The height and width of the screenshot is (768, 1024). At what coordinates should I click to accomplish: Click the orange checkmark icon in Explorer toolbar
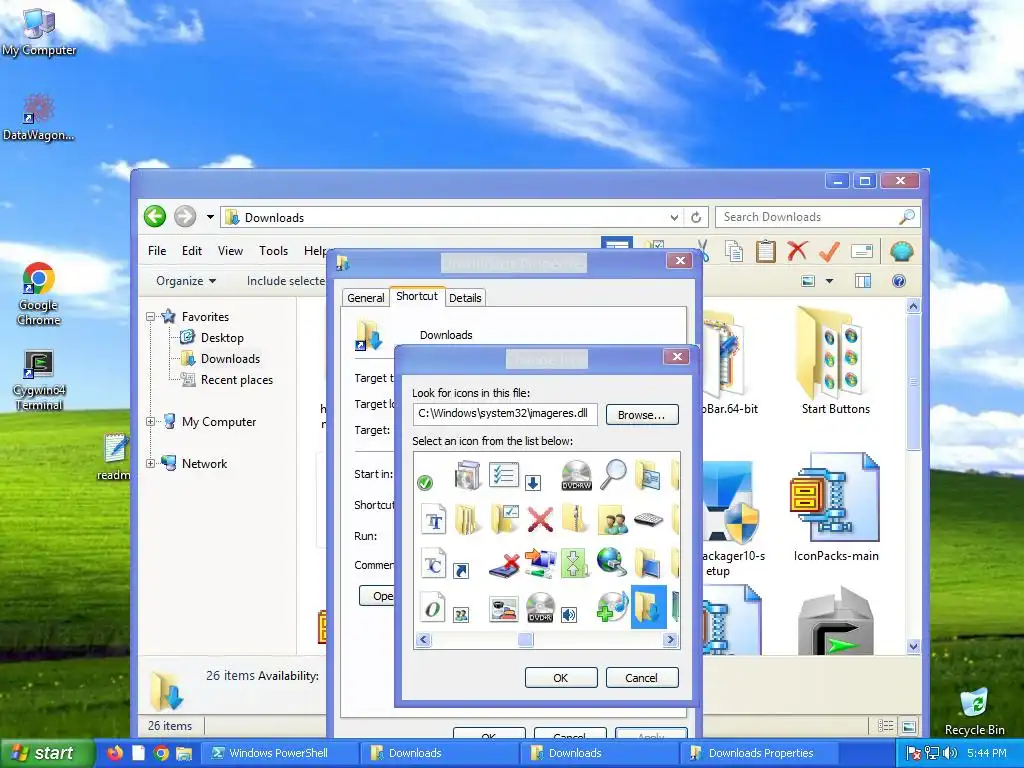[x=829, y=251]
